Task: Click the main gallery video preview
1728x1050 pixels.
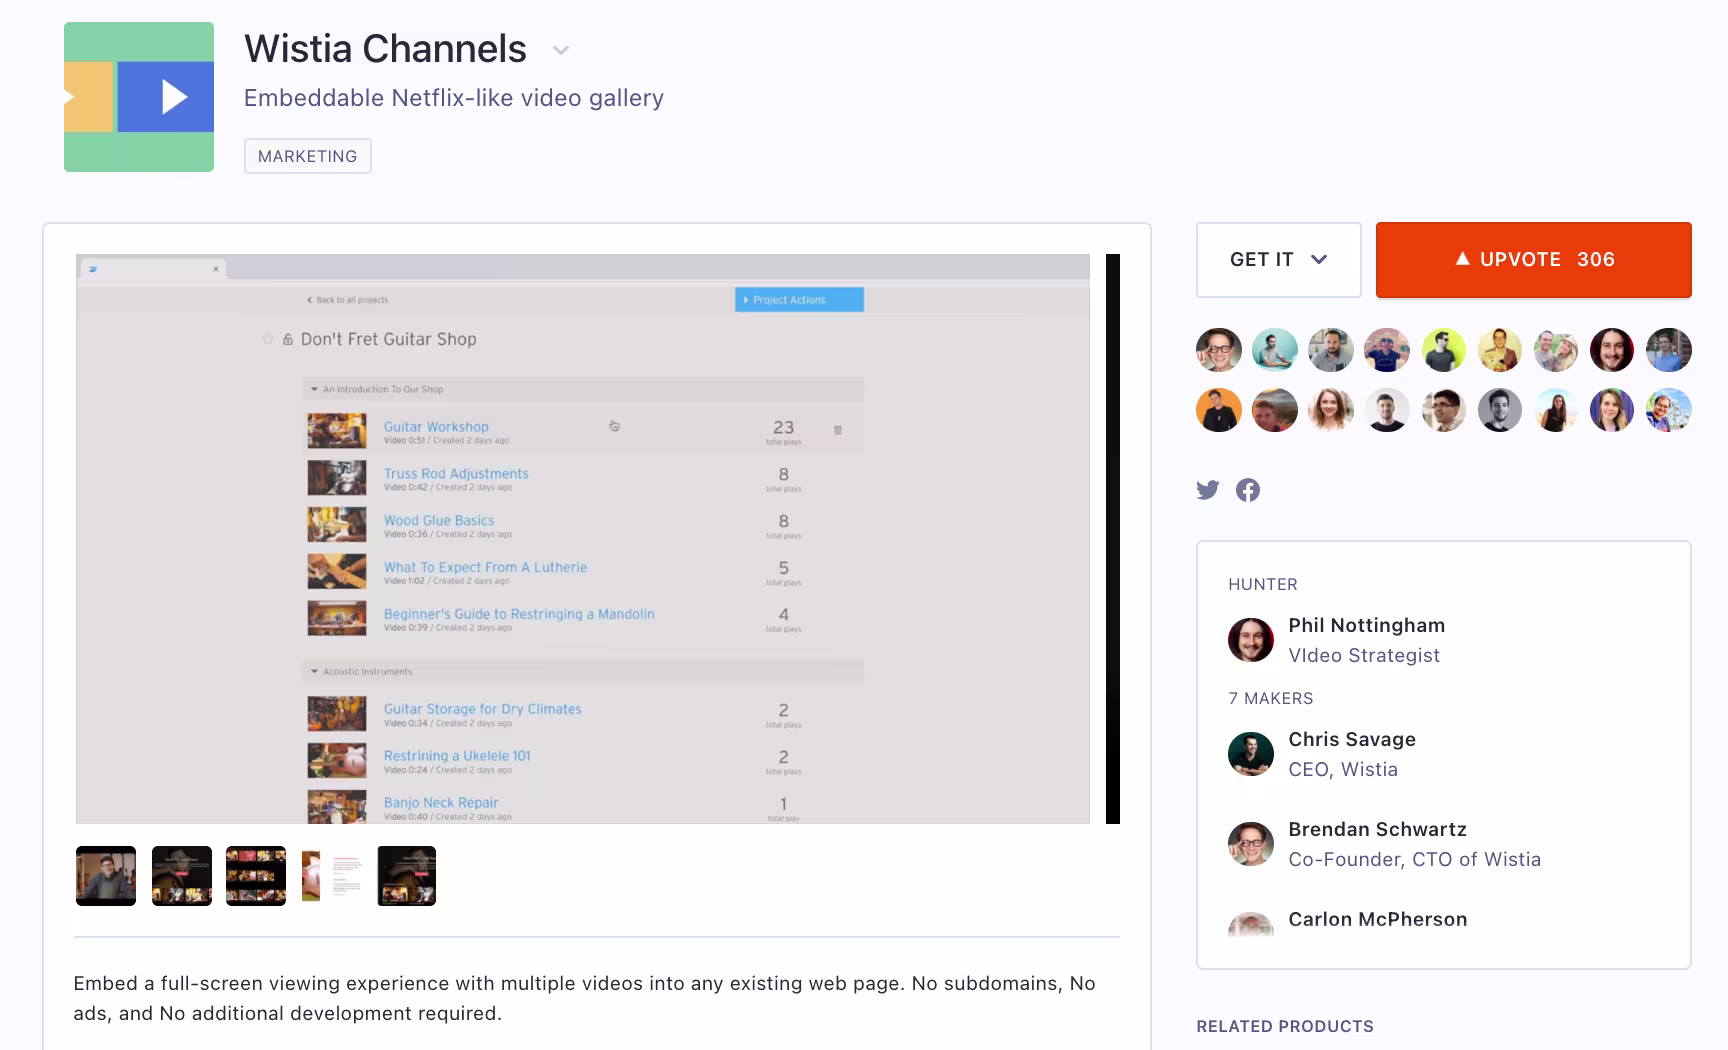Action: [x=583, y=539]
